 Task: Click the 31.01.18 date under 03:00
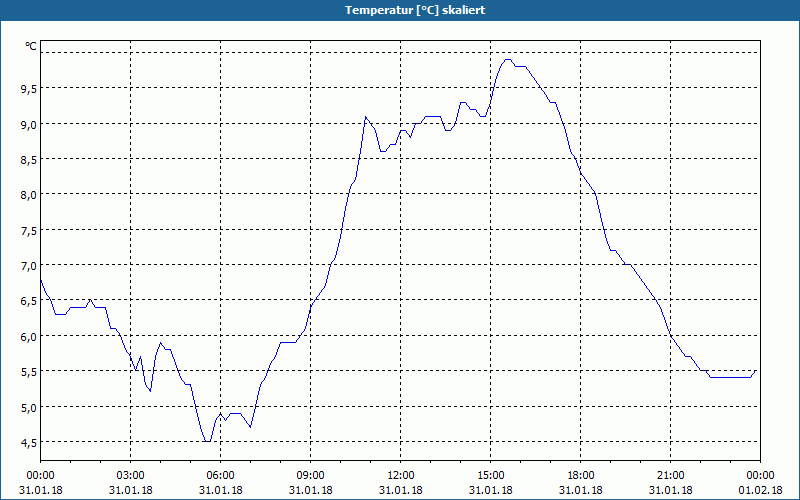pyautogui.click(x=131, y=490)
